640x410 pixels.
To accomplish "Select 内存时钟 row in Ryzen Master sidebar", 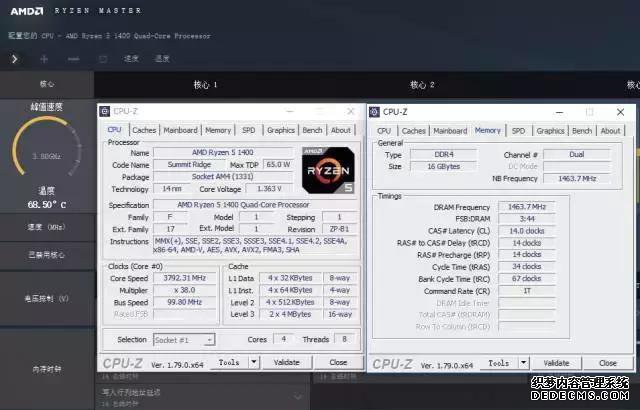I will 47,369.
